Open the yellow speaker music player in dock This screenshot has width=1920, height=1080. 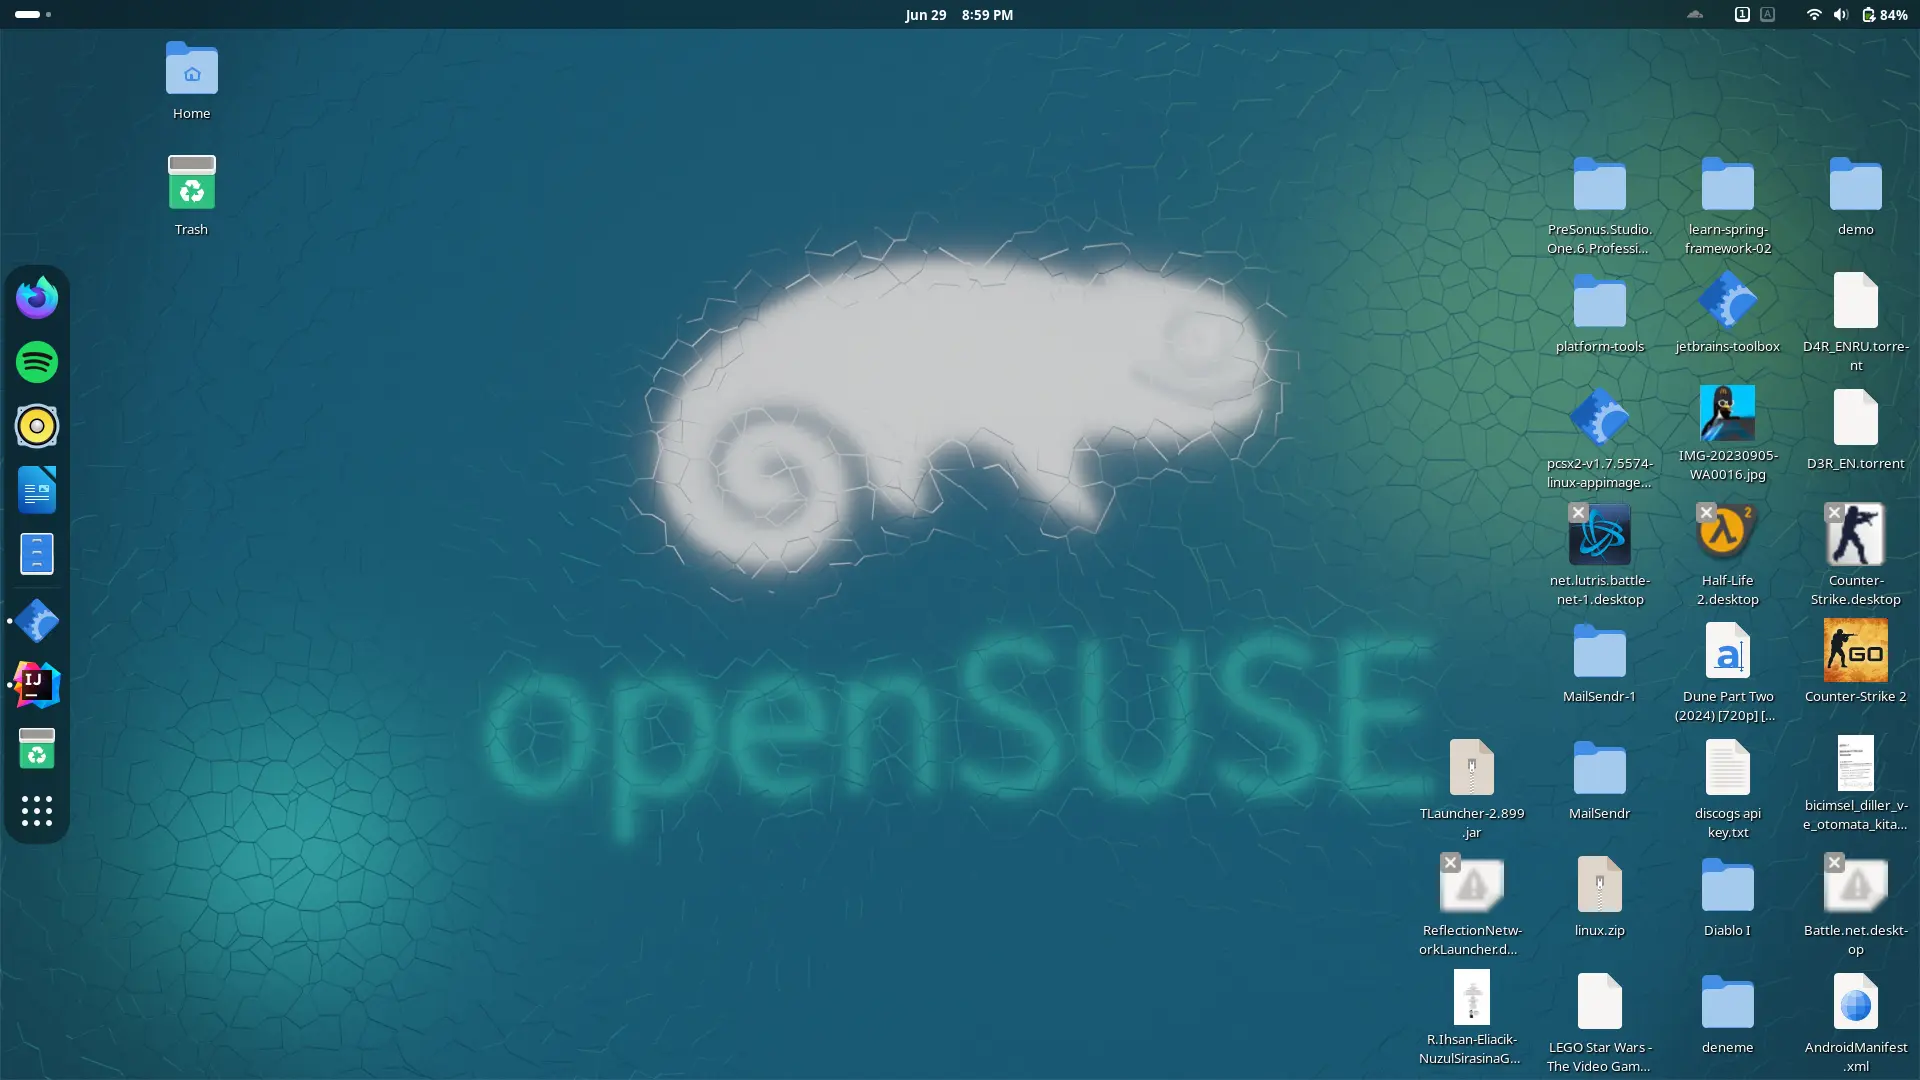click(37, 426)
